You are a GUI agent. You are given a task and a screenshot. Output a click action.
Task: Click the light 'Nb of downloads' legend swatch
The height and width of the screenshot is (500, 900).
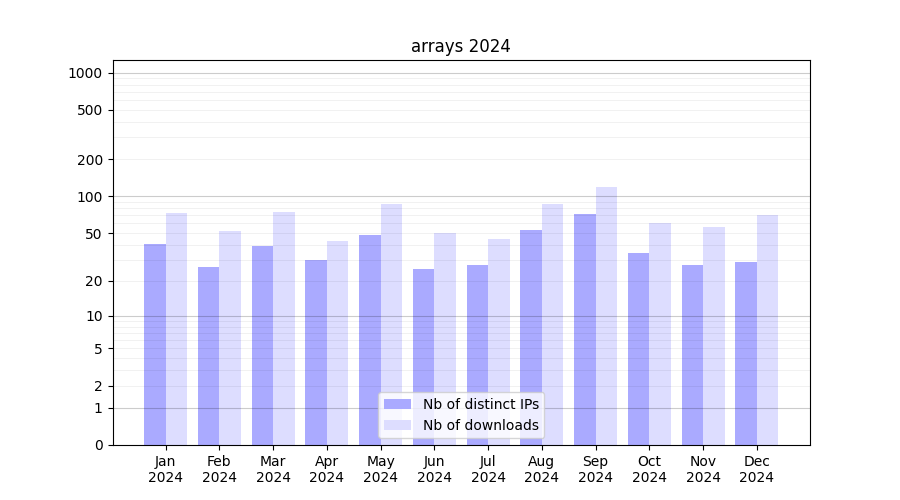pos(397,425)
